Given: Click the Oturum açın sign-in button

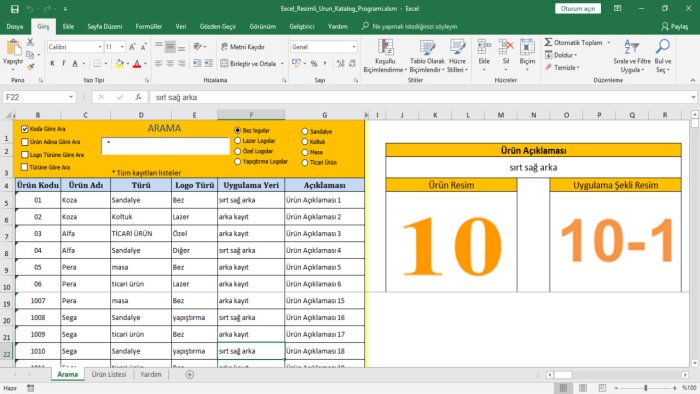Looking at the screenshot, I should point(578,8).
